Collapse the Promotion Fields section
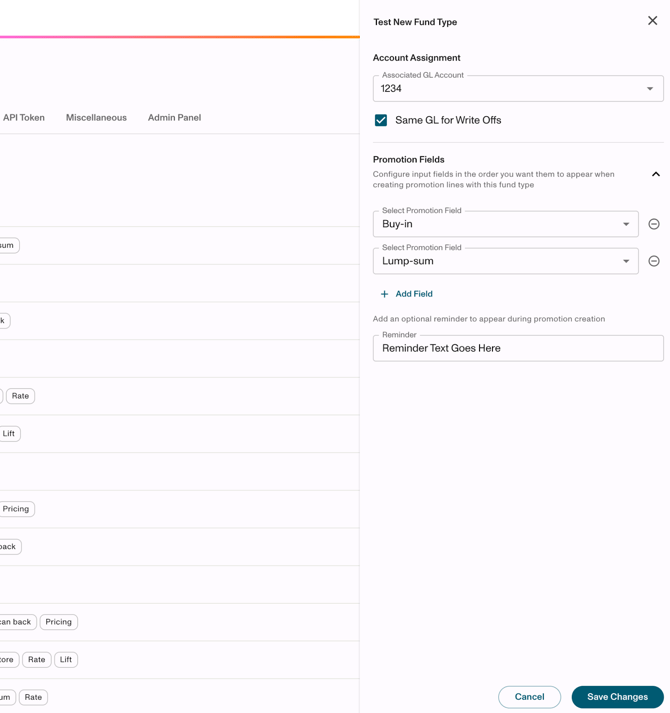 click(655, 174)
